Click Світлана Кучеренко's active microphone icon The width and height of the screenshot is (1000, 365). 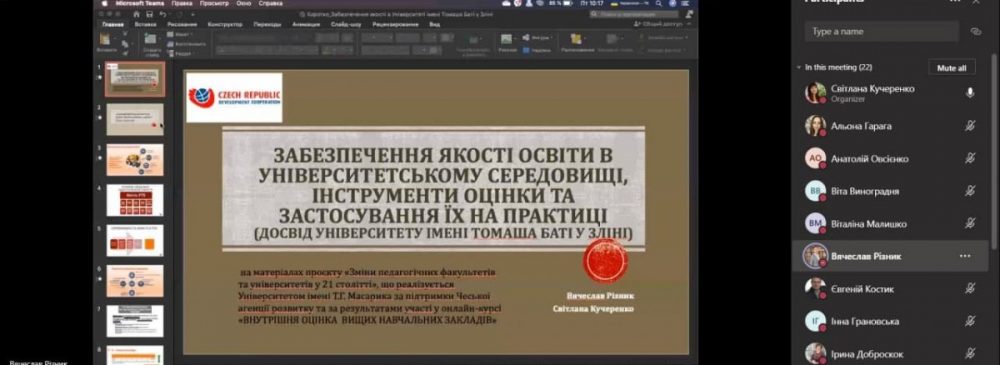pyautogui.click(x=970, y=93)
